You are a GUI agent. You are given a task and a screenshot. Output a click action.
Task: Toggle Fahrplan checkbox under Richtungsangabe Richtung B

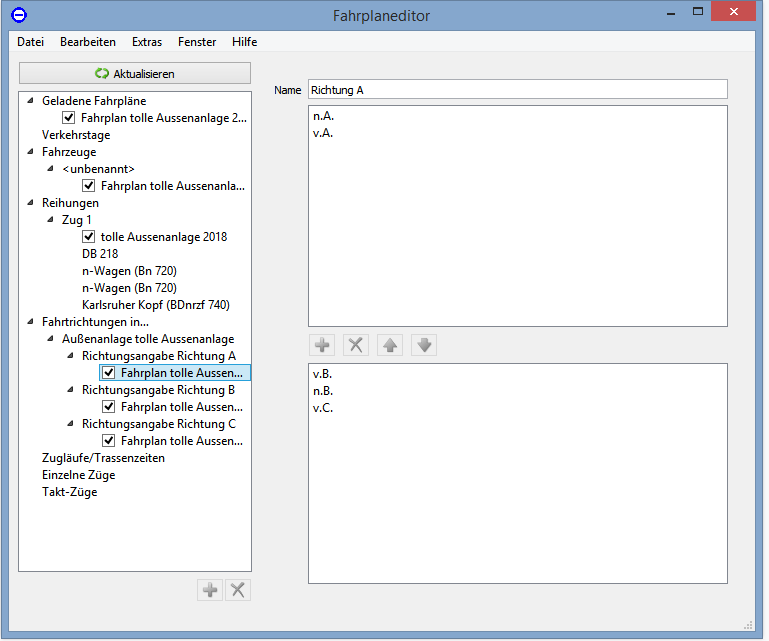109,407
